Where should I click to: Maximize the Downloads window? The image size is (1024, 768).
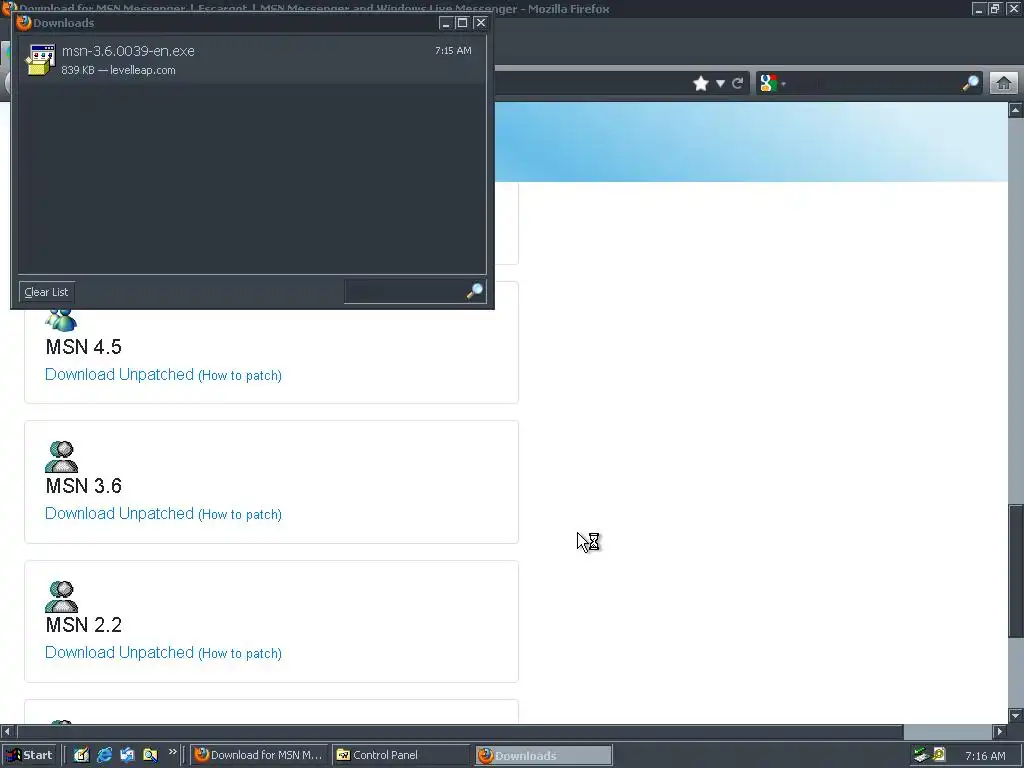click(462, 23)
